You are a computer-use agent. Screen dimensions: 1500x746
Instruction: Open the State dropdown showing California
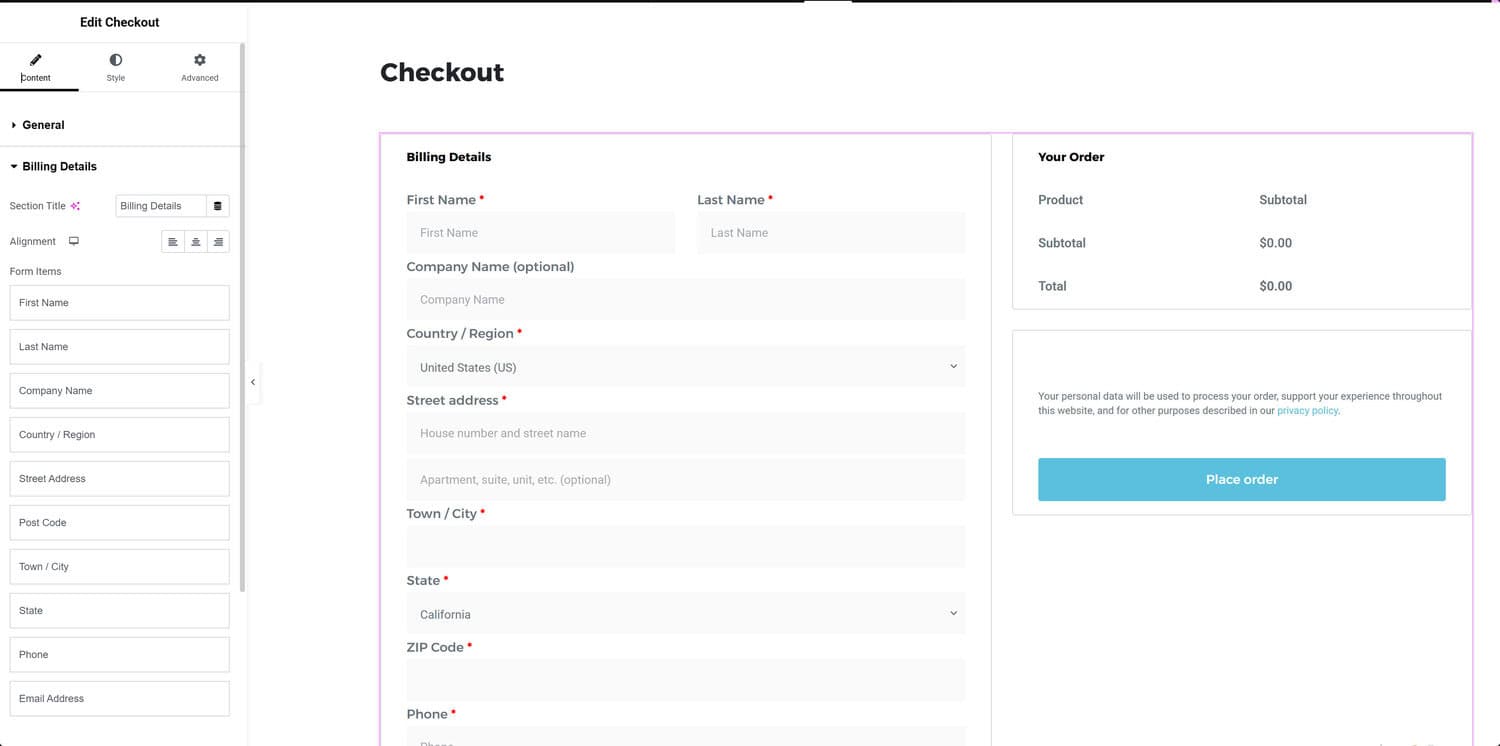pyautogui.click(x=686, y=614)
